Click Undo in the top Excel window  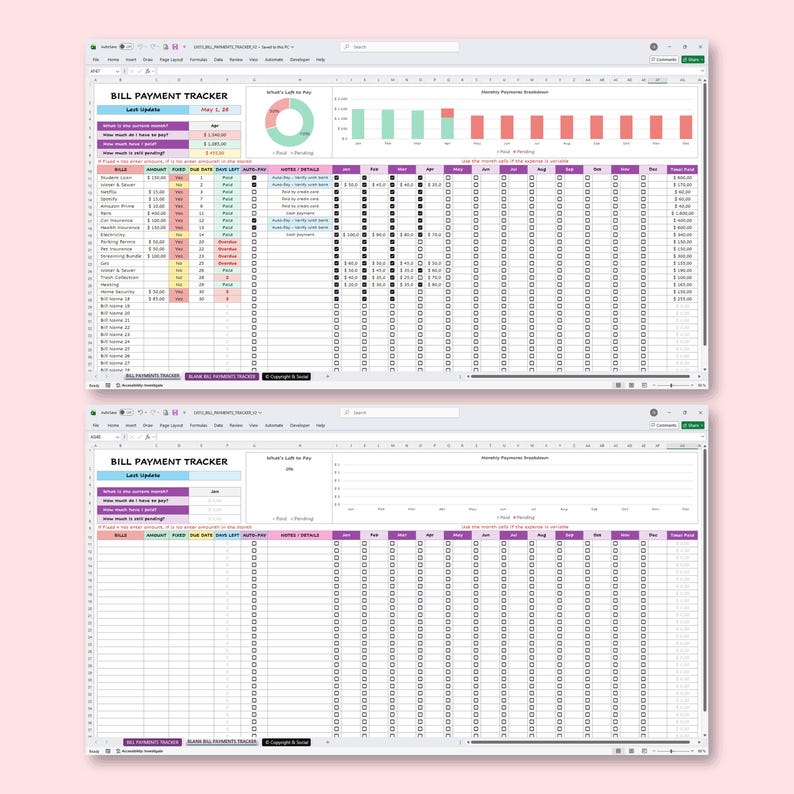pyautogui.click(x=140, y=47)
